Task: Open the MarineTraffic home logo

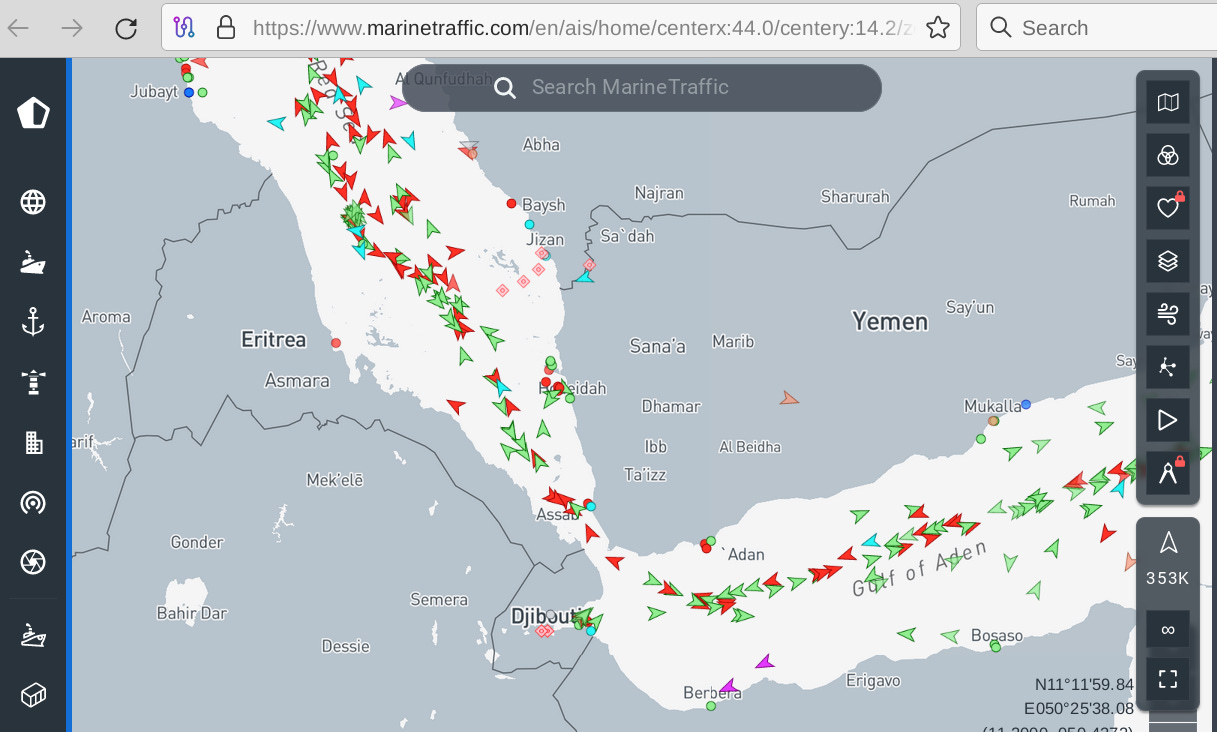Action: tap(33, 113)
